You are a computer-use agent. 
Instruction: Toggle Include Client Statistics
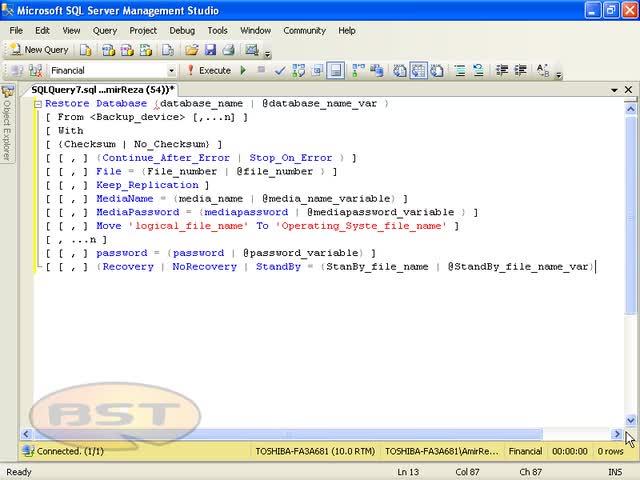coord(377,71)
